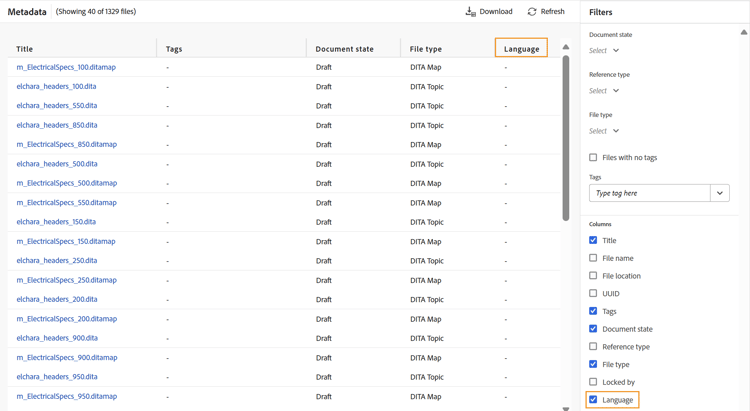Open m_ElectricalSpecs_100.ditamap file link
This screenshot has height=411, width=750.
click(66, 67)
